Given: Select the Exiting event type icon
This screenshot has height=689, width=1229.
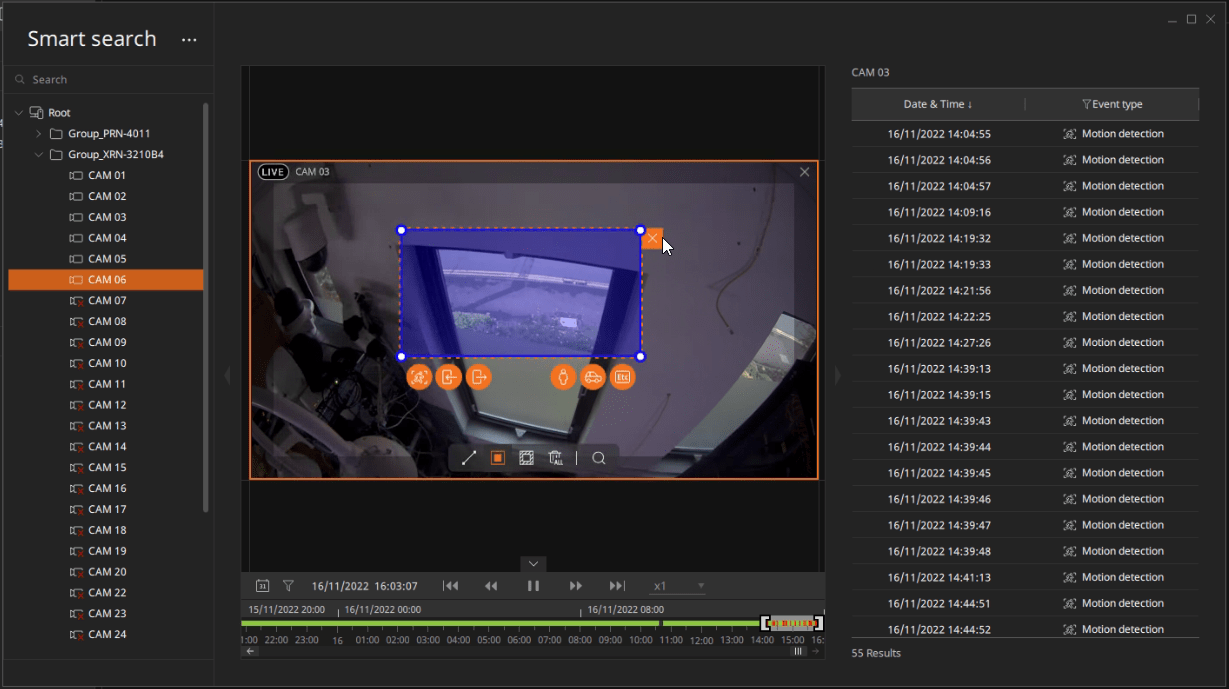Looking at the screenshot, I should (479, 377).
